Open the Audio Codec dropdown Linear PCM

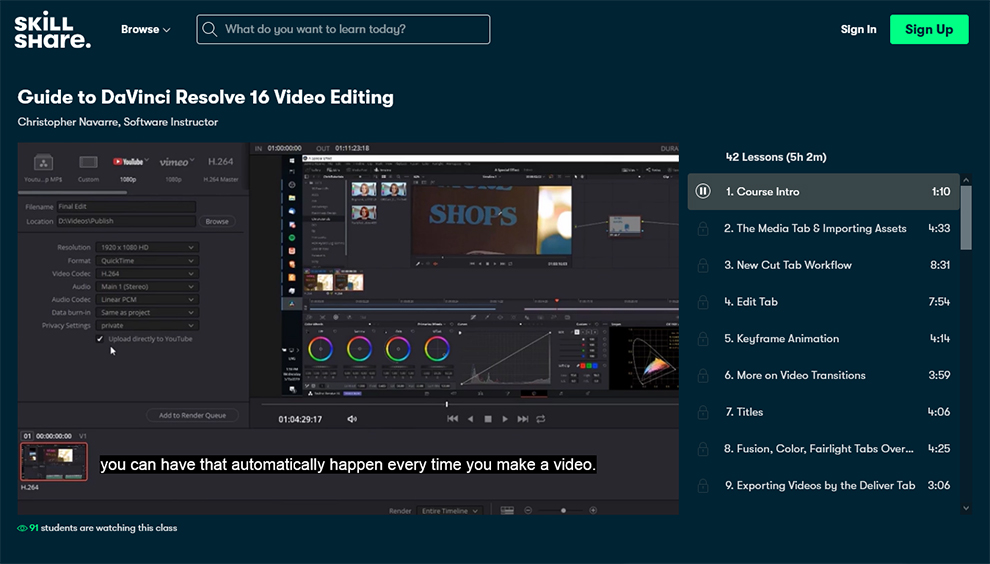pos(146,299)
